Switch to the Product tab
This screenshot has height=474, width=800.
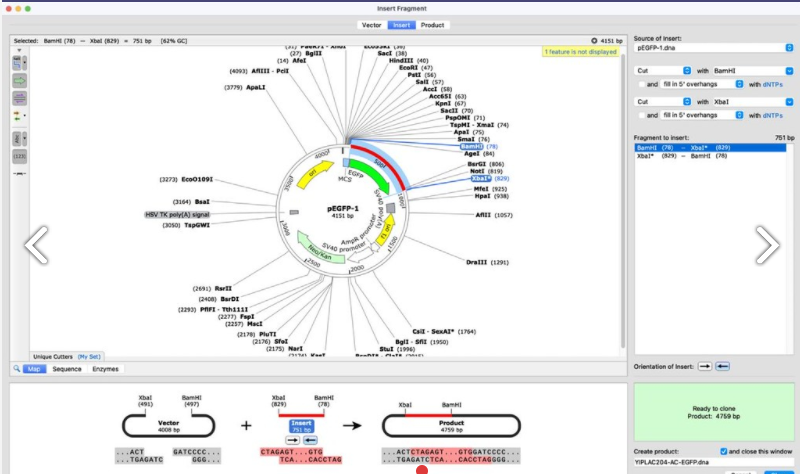tap(432, 25)
